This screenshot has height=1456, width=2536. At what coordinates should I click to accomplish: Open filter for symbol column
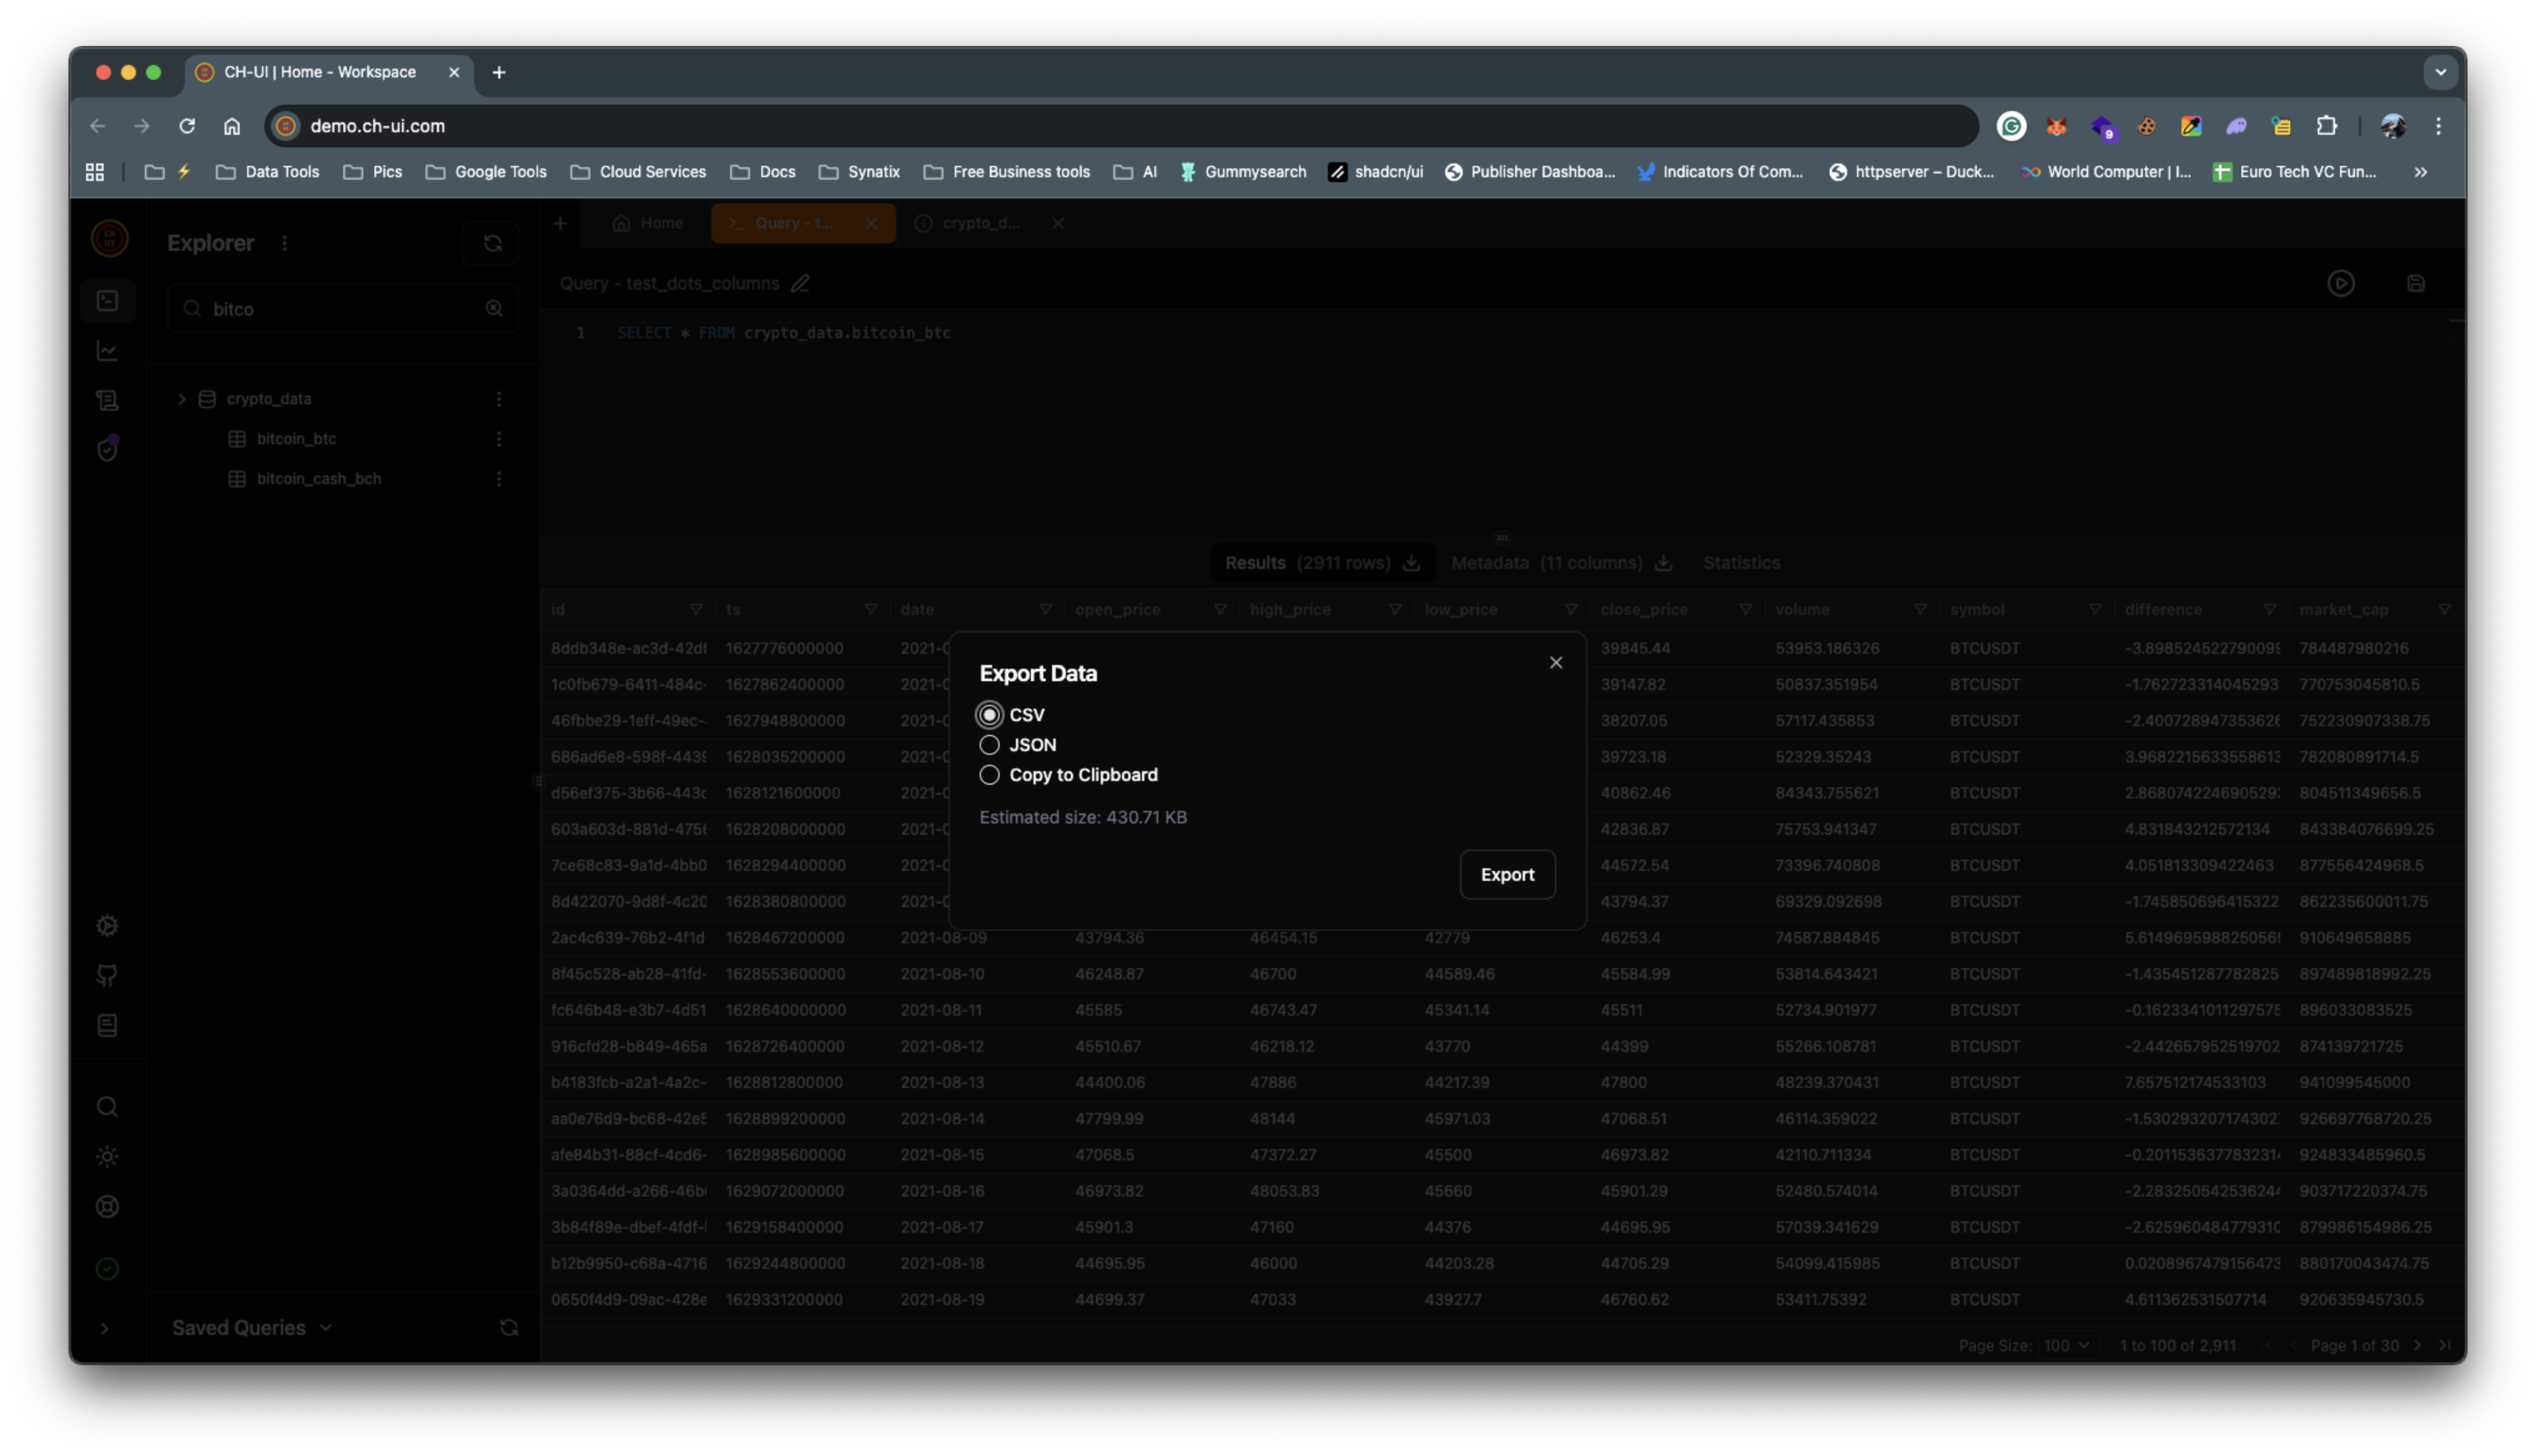coord(2094,610)
